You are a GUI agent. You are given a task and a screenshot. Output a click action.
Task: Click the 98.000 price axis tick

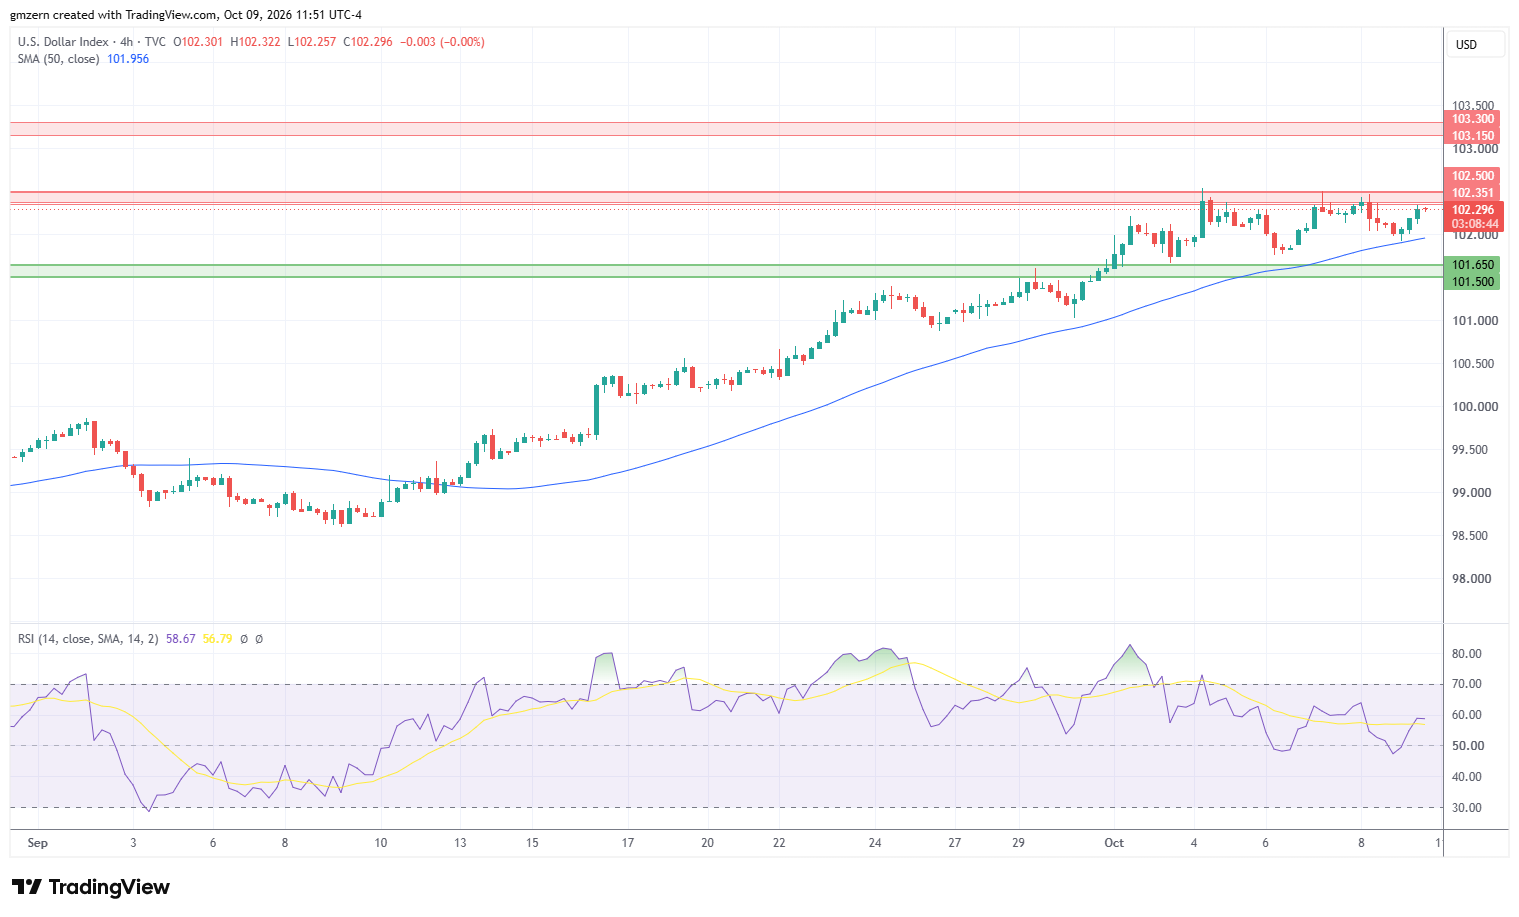1473,579
